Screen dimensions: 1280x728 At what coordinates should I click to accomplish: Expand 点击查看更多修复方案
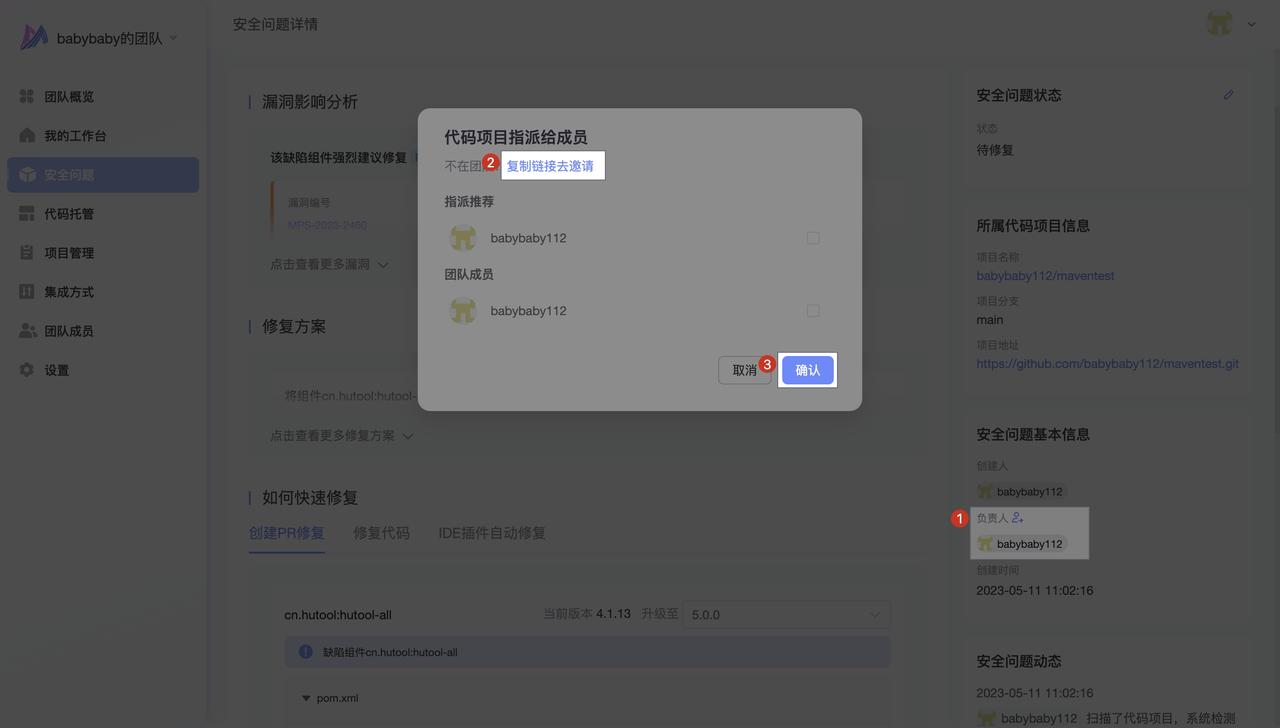(340, 436)
